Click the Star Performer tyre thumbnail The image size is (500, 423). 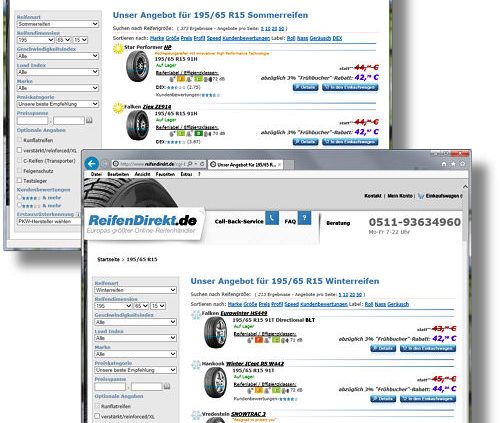coord(137,66)
